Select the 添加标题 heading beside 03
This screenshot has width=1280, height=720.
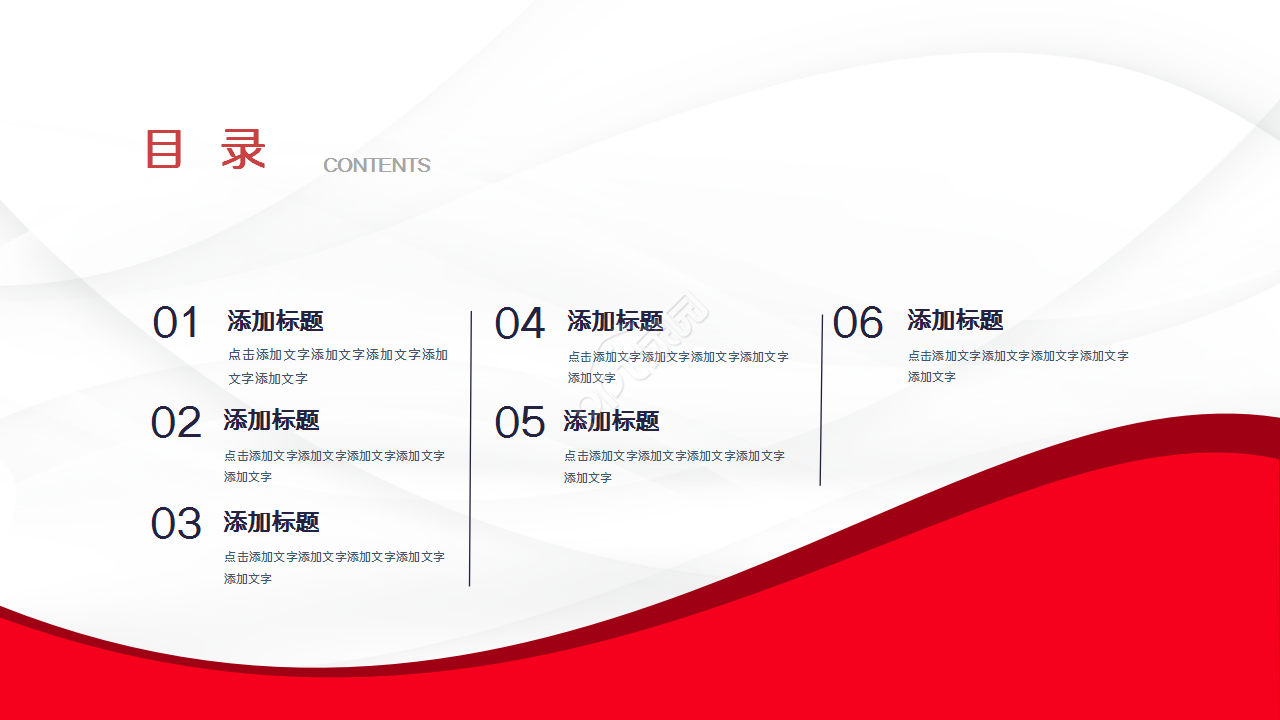point(271,521)
